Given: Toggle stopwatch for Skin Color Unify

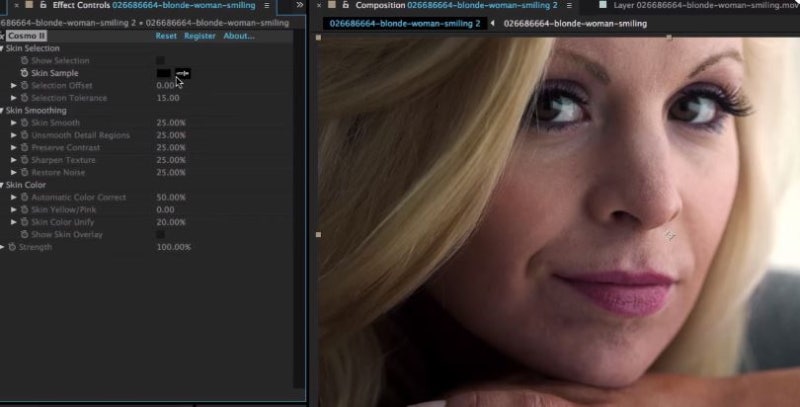Looking at the screenshot, I should tap(24, 222).
